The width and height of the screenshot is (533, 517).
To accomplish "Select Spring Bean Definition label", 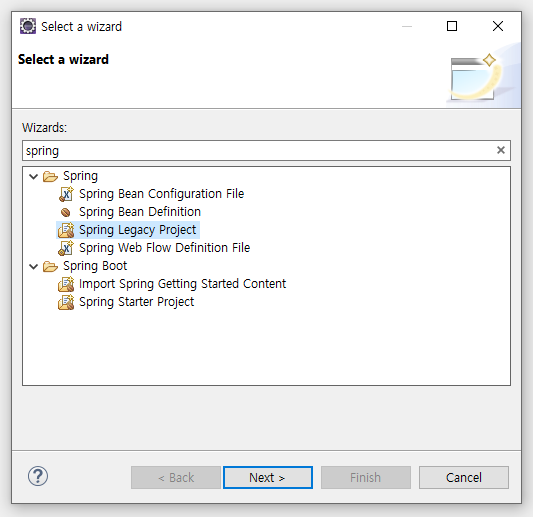I will (140, 212).
